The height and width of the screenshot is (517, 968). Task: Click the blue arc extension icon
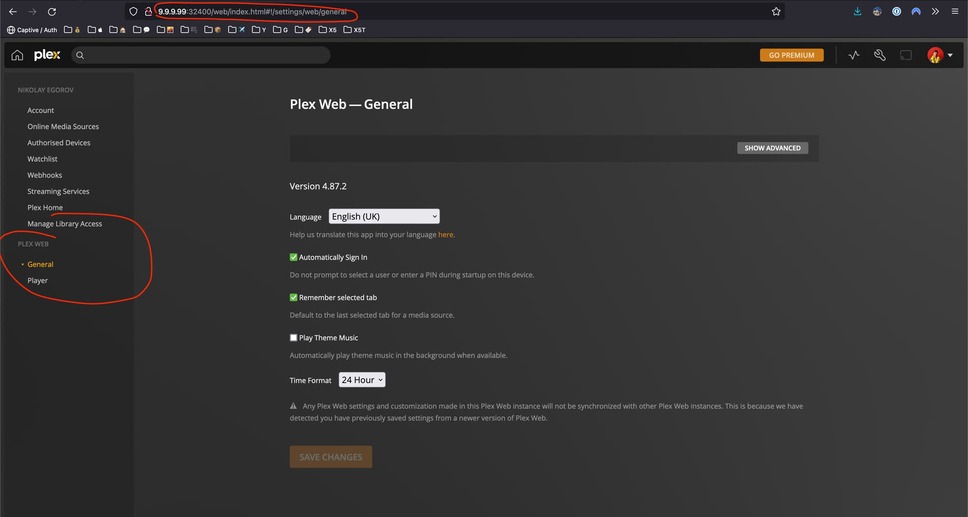[916, 11]
